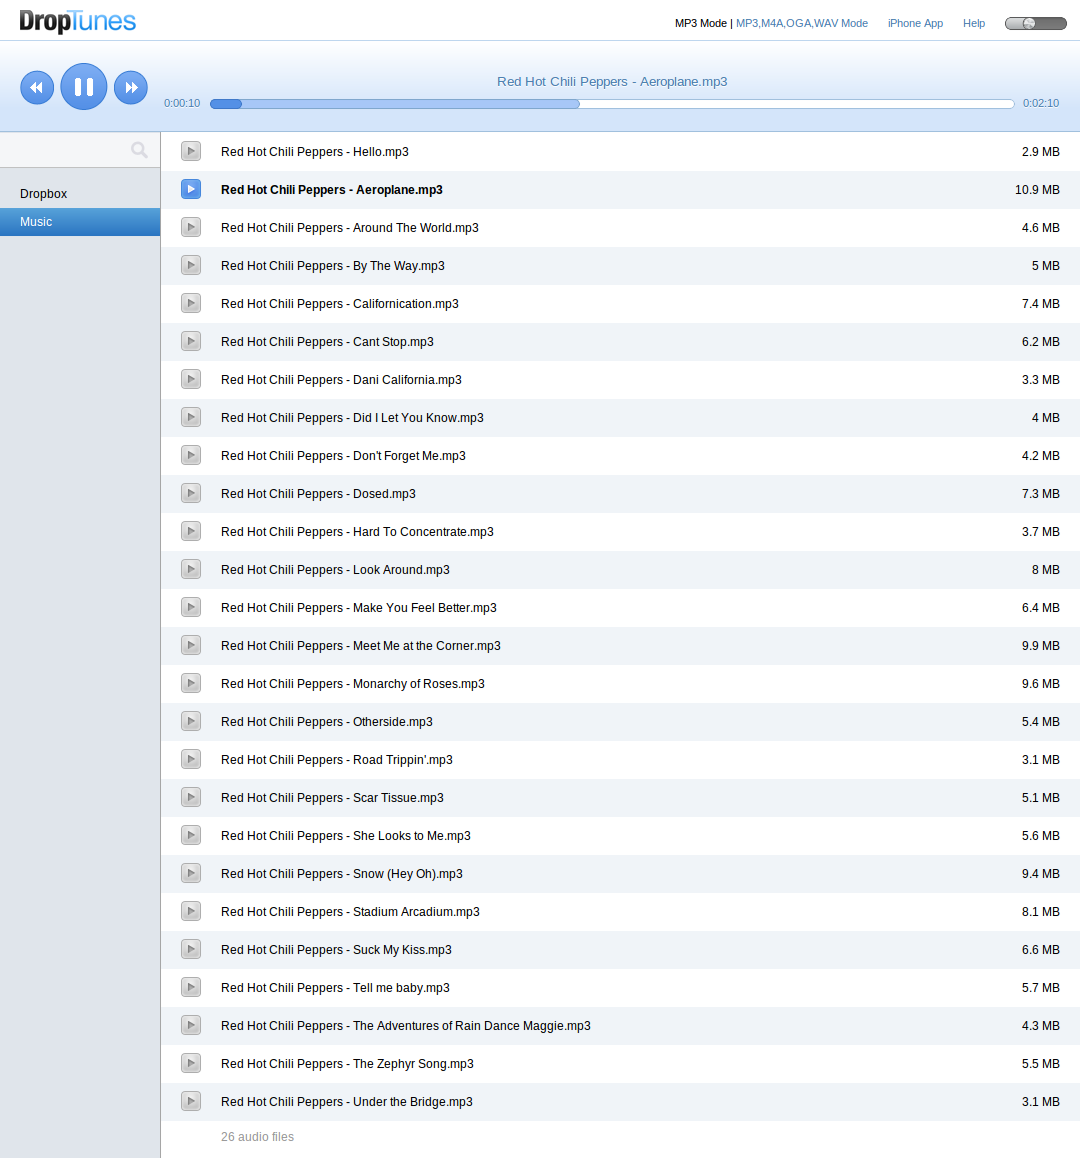
Task: Skip to the next track
Action: [x=131, y=88]
